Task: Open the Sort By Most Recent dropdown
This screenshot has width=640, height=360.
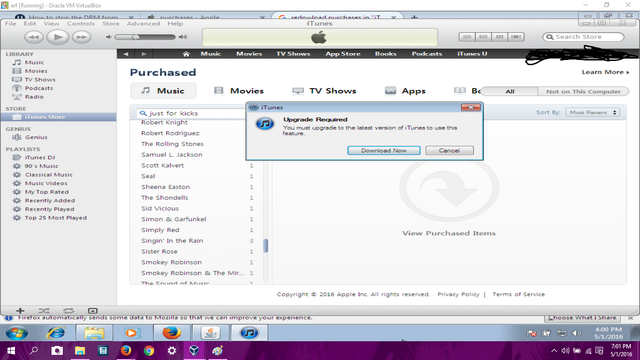Action: 593,112
